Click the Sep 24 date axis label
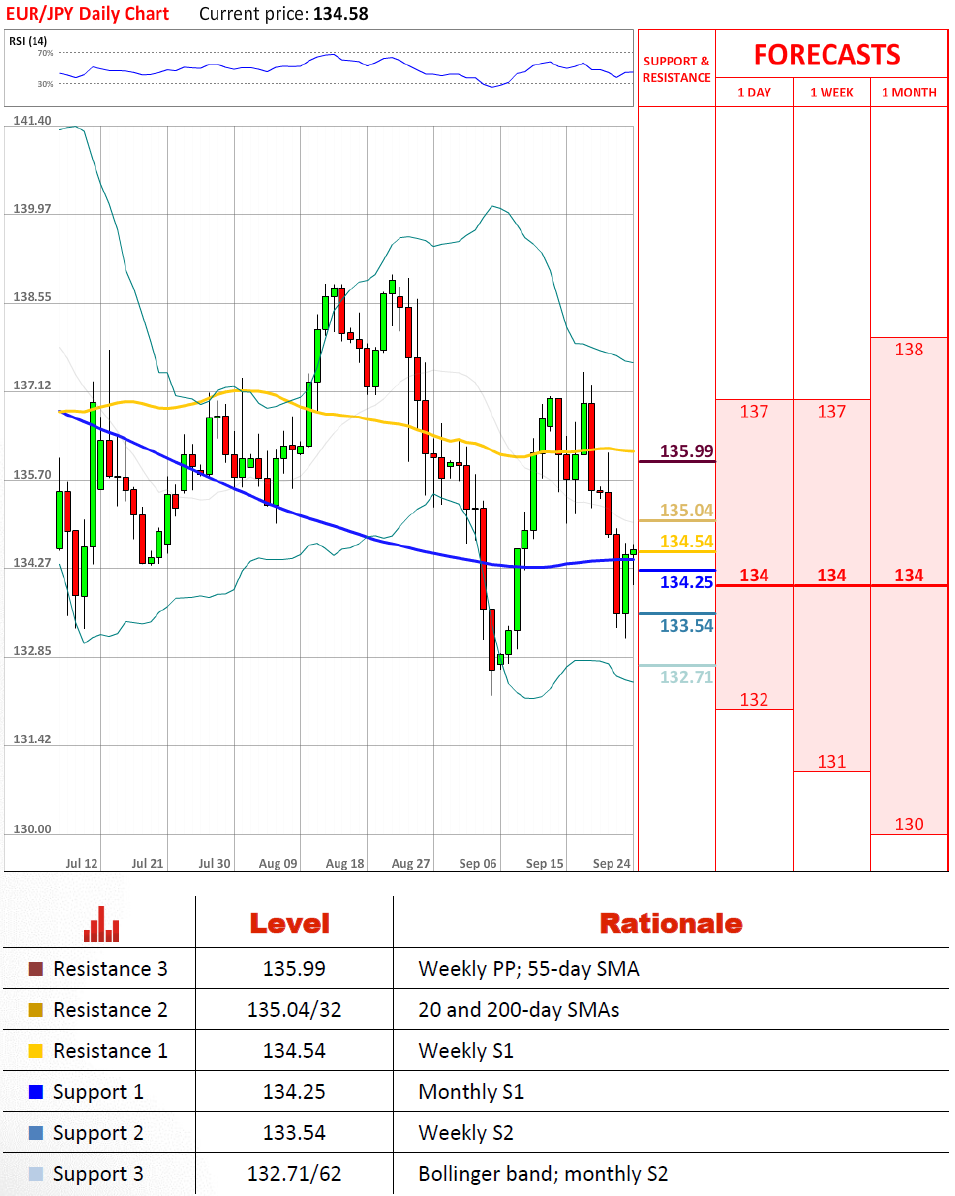 (612, 863)
